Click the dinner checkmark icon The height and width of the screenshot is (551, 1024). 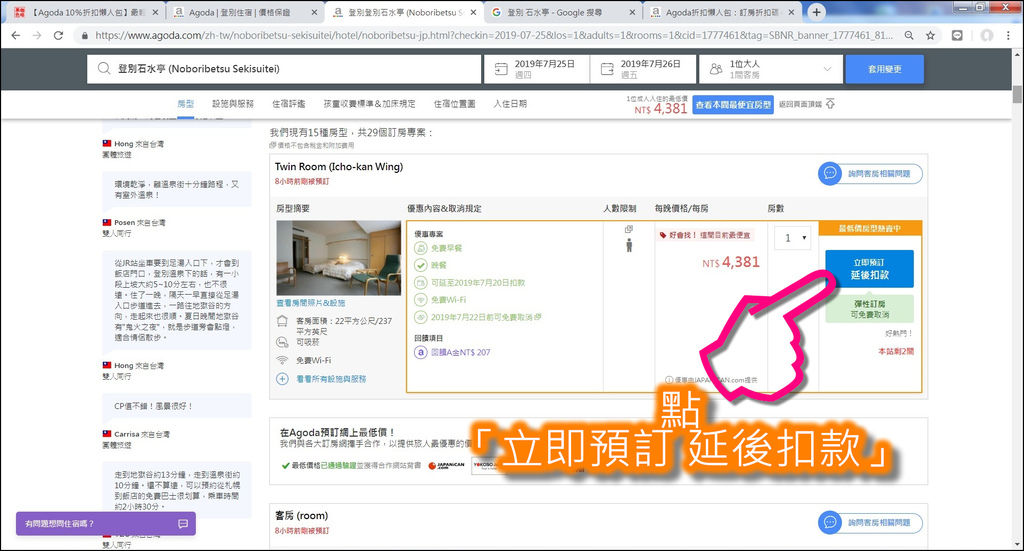pos(421,265)
